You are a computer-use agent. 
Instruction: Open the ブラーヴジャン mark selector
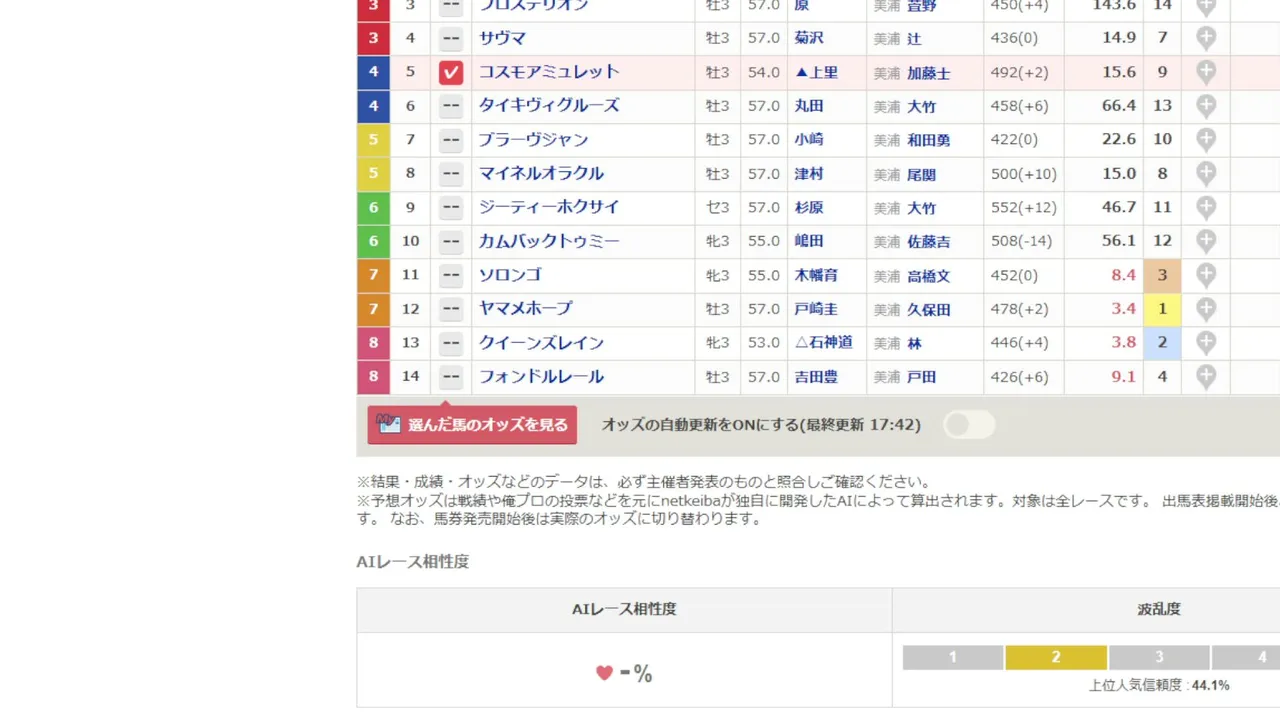tap(451, 140)
